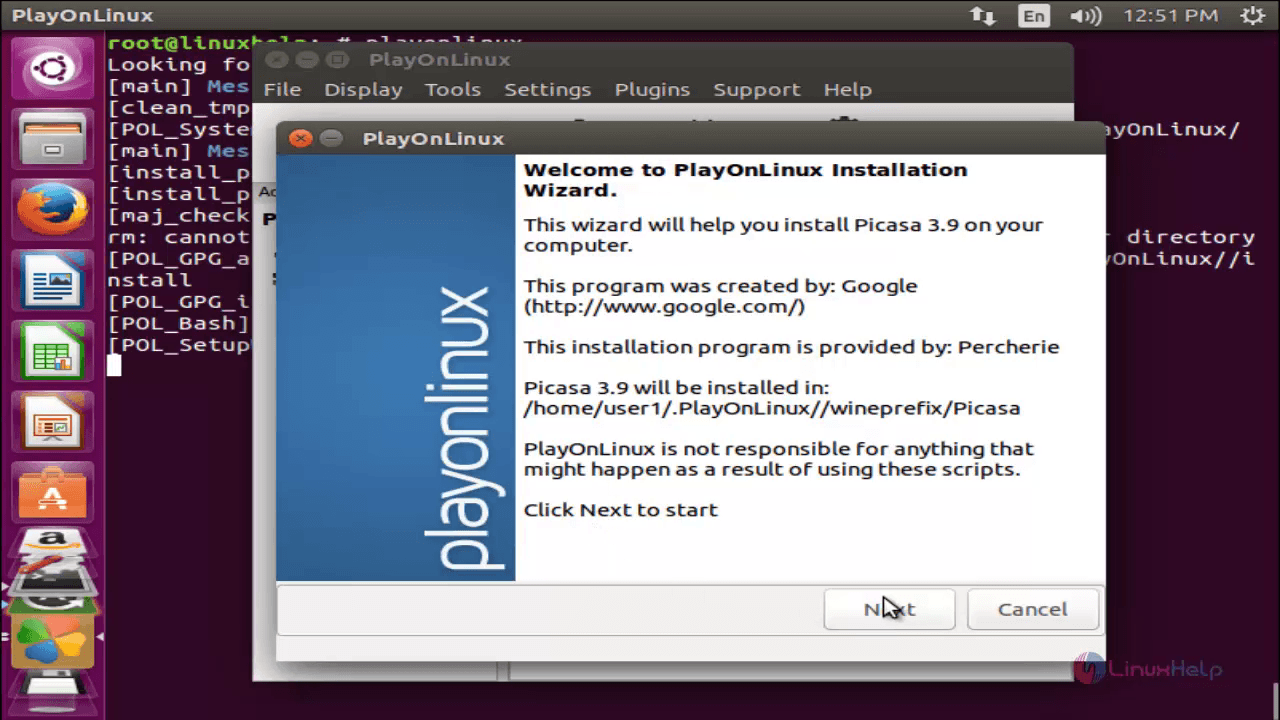This screenshot has height=720, width=1280.
Task: Open the En keyboard layout indicator
Action: [1034, 16]
